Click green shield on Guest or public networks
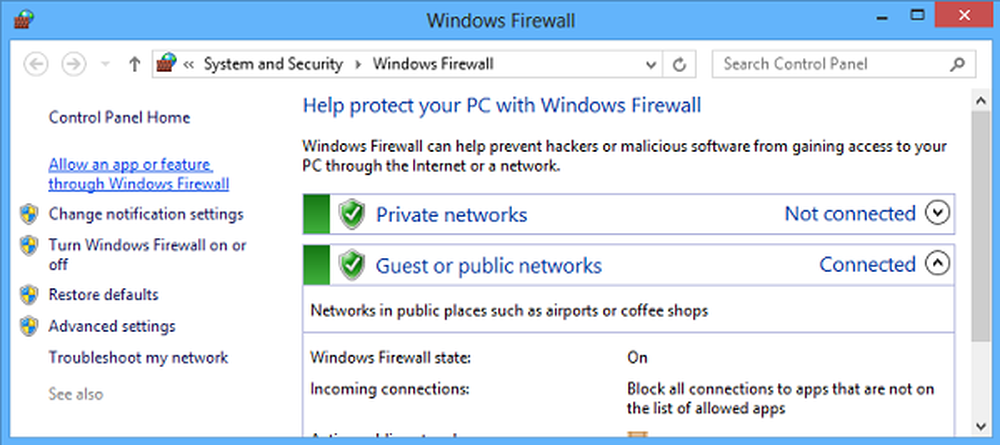The height and width of the screenshot is (445, 1000). pos(351,265)
